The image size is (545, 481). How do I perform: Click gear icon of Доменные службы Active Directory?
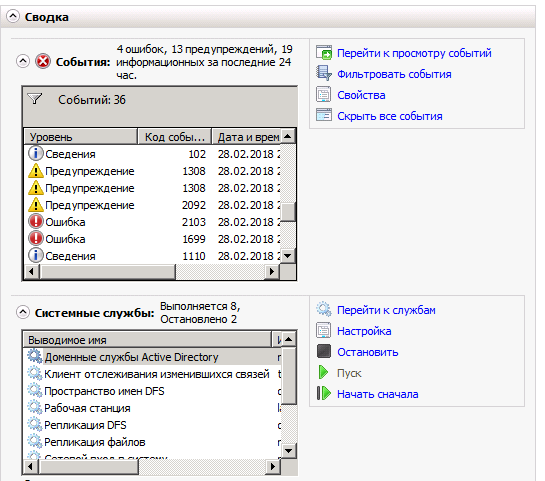point(35,357)
